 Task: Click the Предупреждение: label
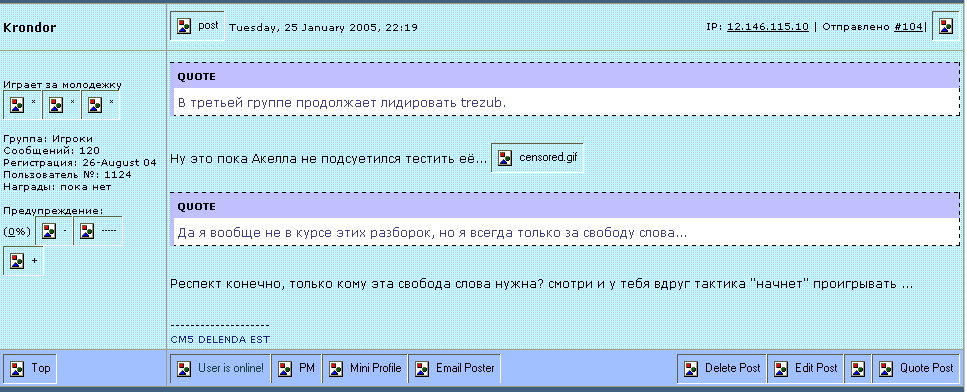pos(53,211)
